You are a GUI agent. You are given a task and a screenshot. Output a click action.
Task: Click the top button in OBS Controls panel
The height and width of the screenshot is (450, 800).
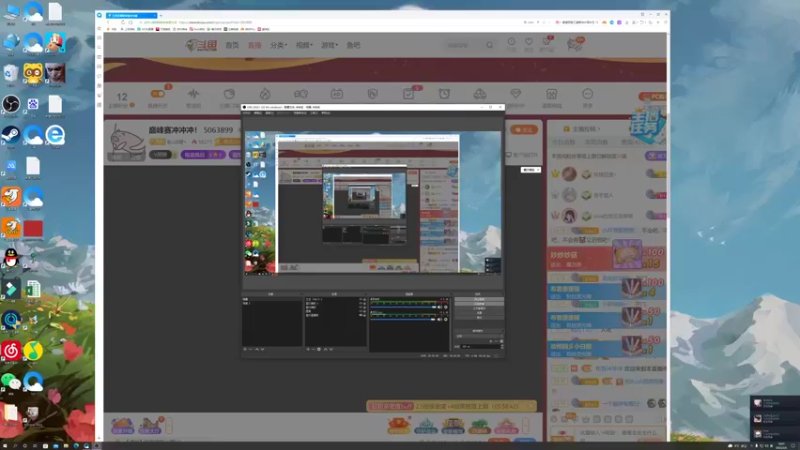[479, 299]
